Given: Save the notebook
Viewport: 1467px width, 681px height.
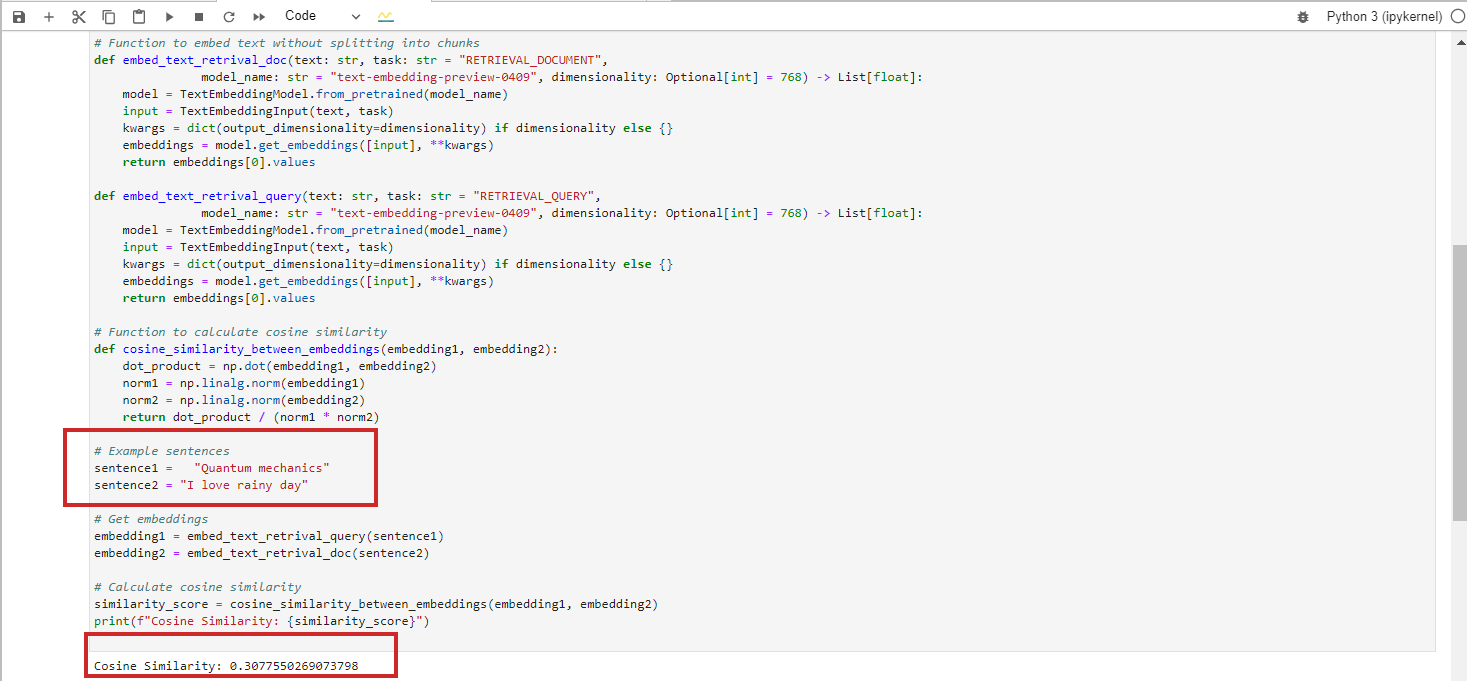Looking at the screenshot, I should pyautogui.click(x=18, y=16).
